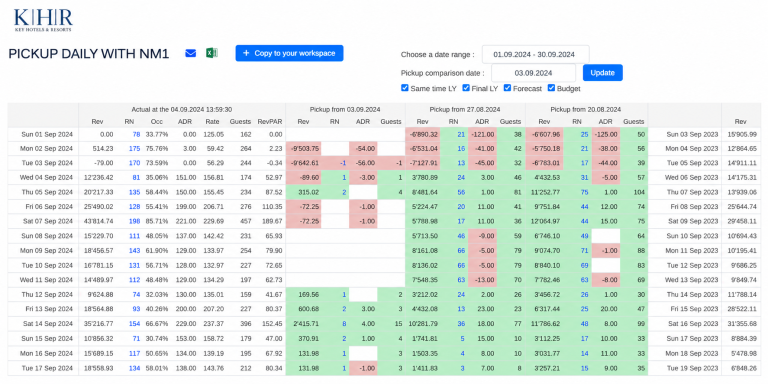Toggle Forecast checkbox

[507, 88]
